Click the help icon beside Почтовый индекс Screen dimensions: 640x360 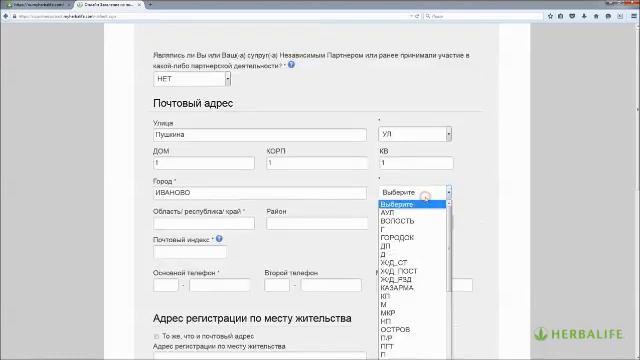[x=219, y=239]
